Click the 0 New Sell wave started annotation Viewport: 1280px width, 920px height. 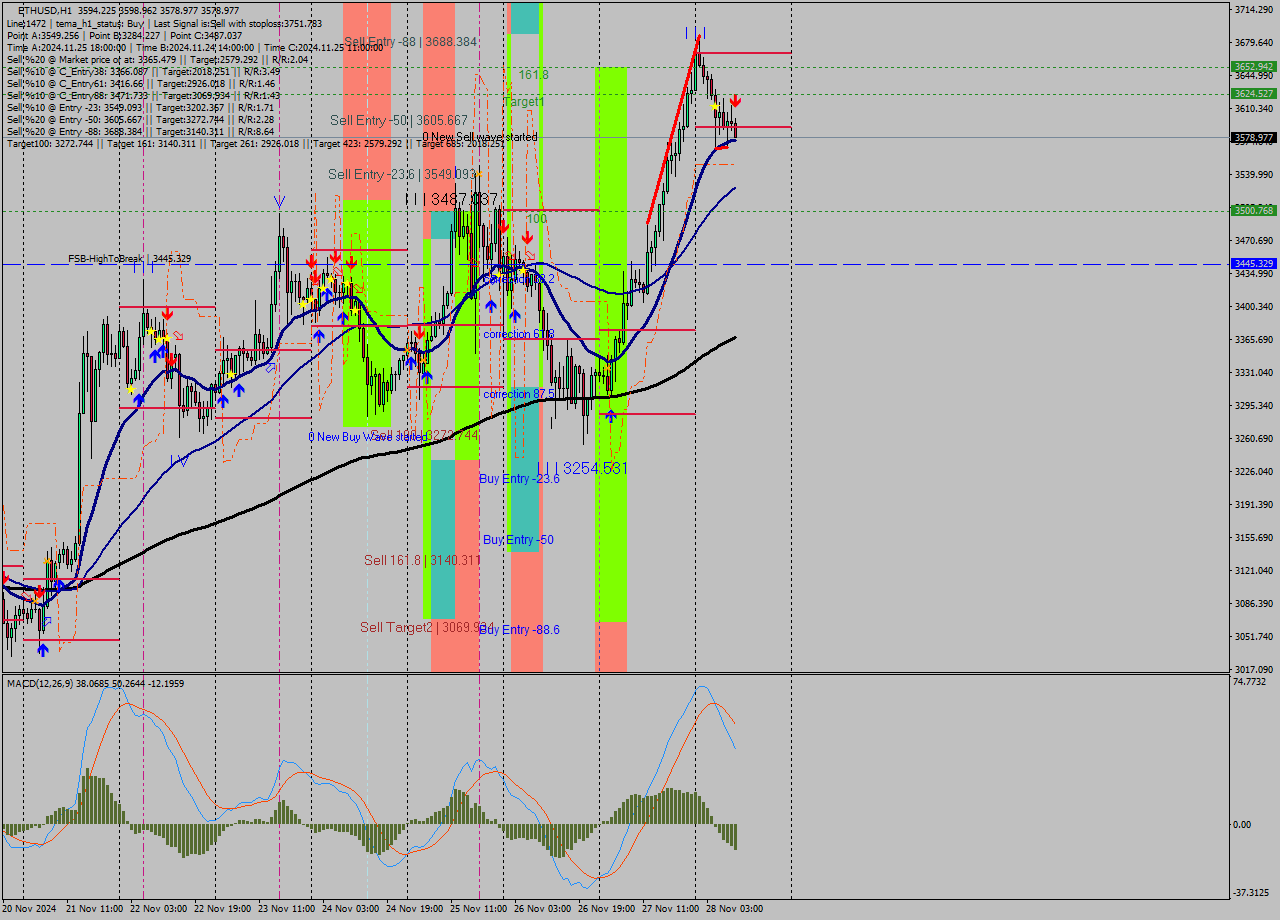click(480, 135)
